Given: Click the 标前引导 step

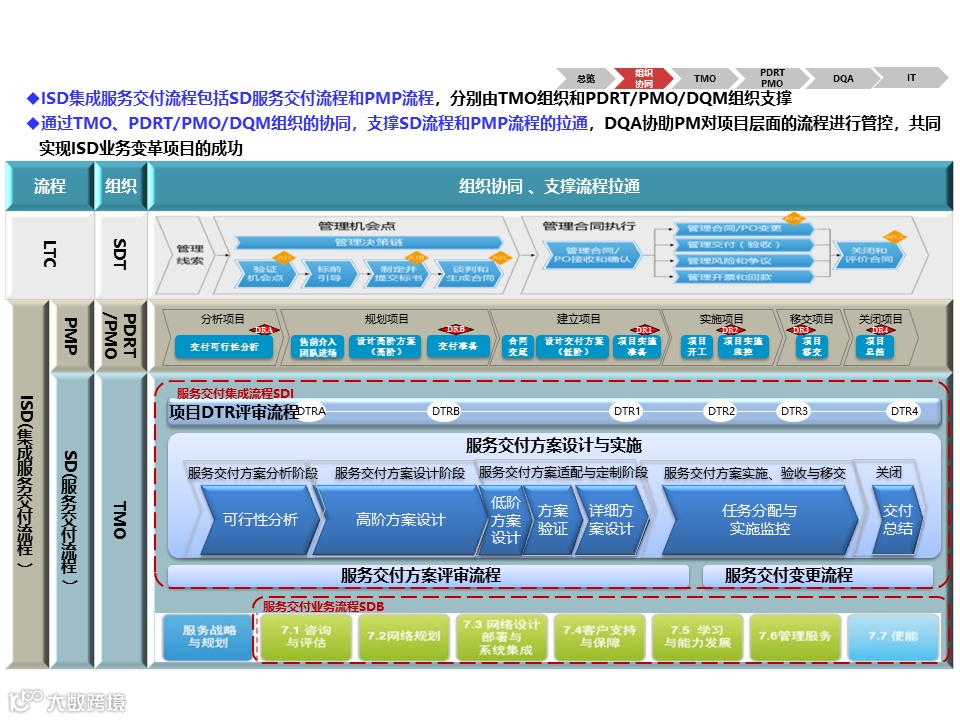Looking at the screenshot, I should (x=329, y=274).
